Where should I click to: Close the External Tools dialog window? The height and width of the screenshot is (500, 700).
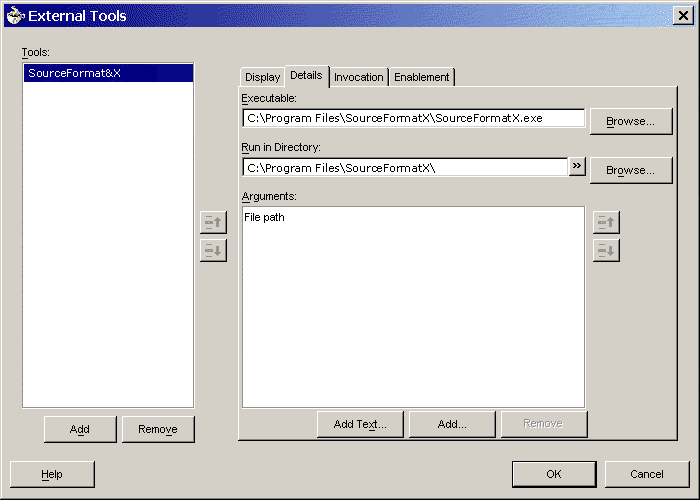tap(683, 16)
